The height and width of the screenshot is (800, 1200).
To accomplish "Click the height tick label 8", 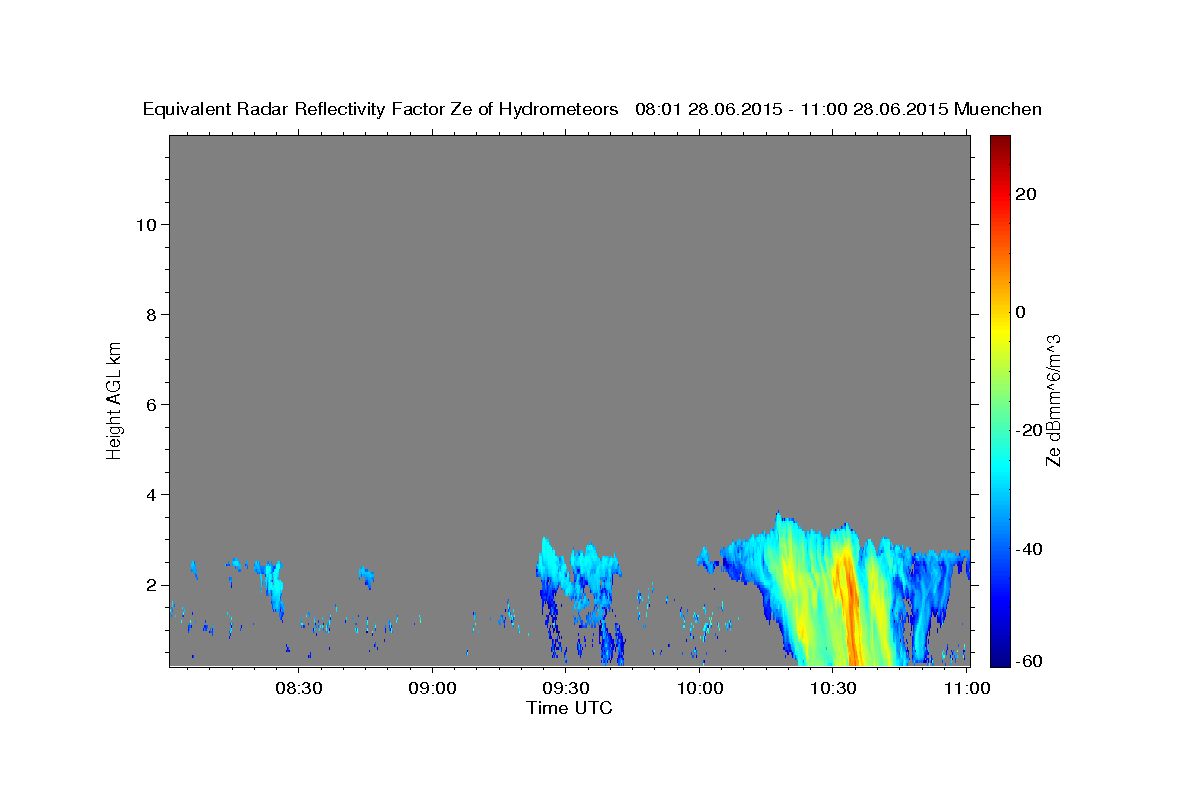I will (x=151, y=315).
